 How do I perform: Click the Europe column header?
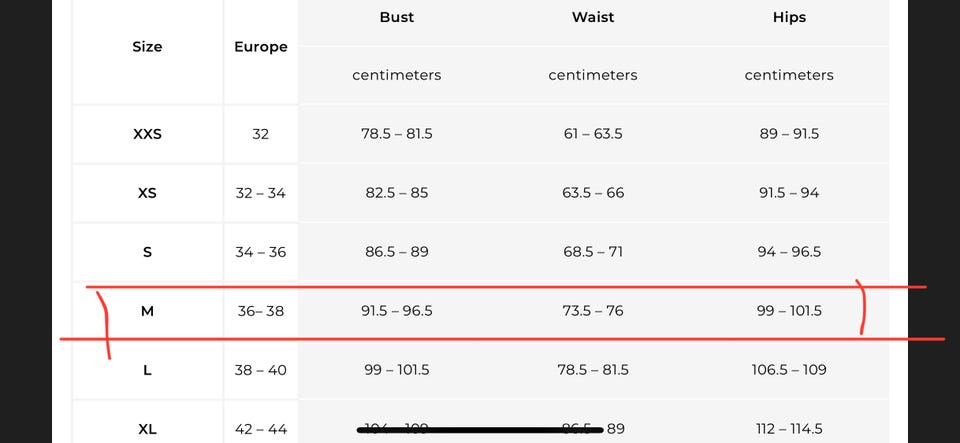click(260, 47)
